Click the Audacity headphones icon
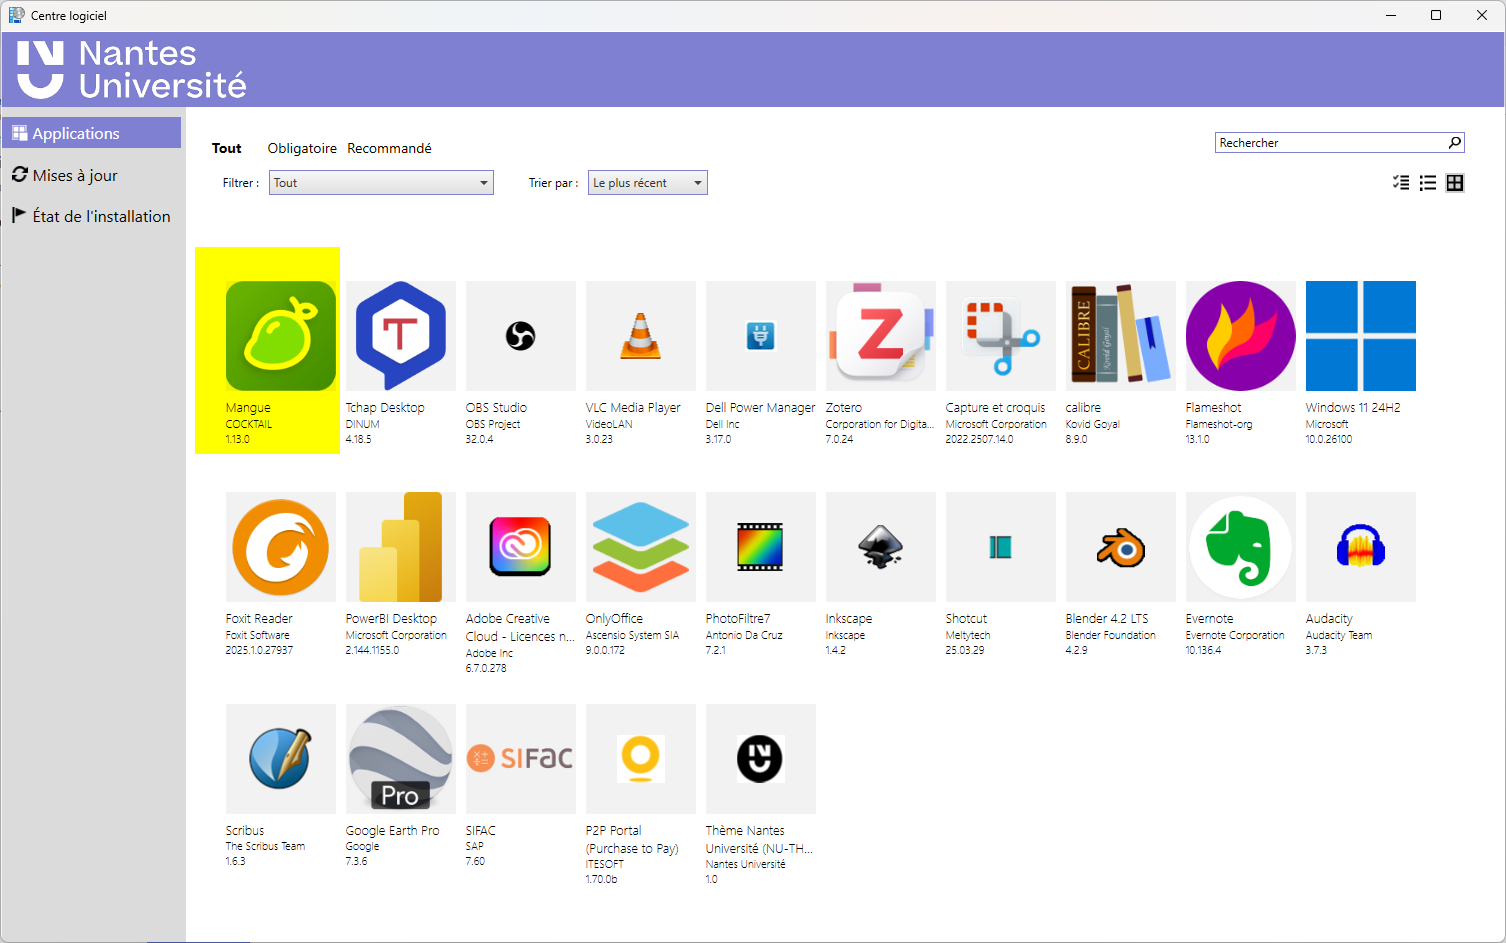 click(x=1360, y=547)
